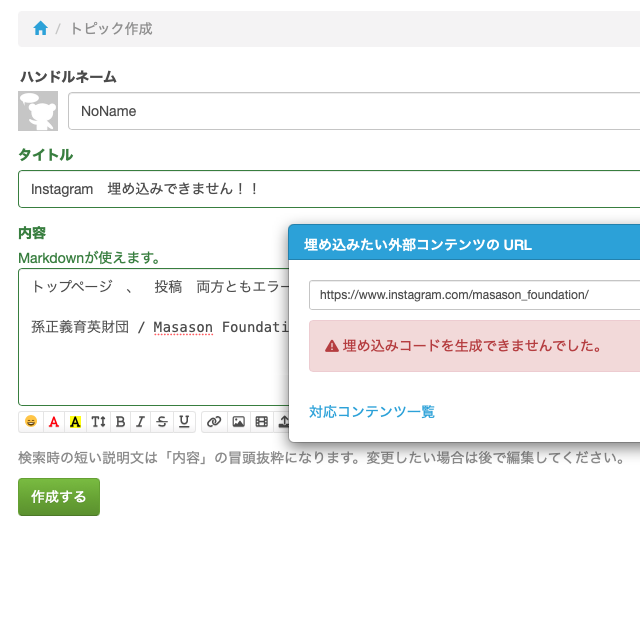Screen dimensions: 640x640
Task: Click the title input field
Action: coord(329,189)
